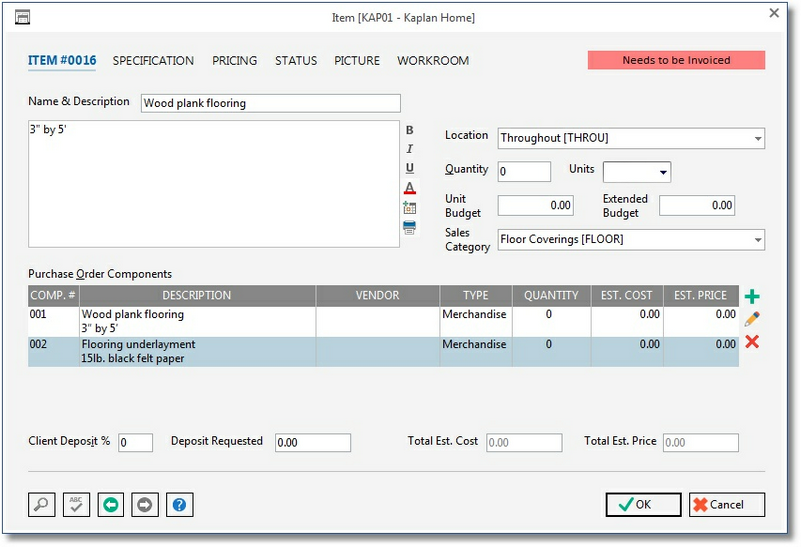Screen dimensions: 801x547
Task: Click the EST. PRICE column header
Action: point(700,295)
